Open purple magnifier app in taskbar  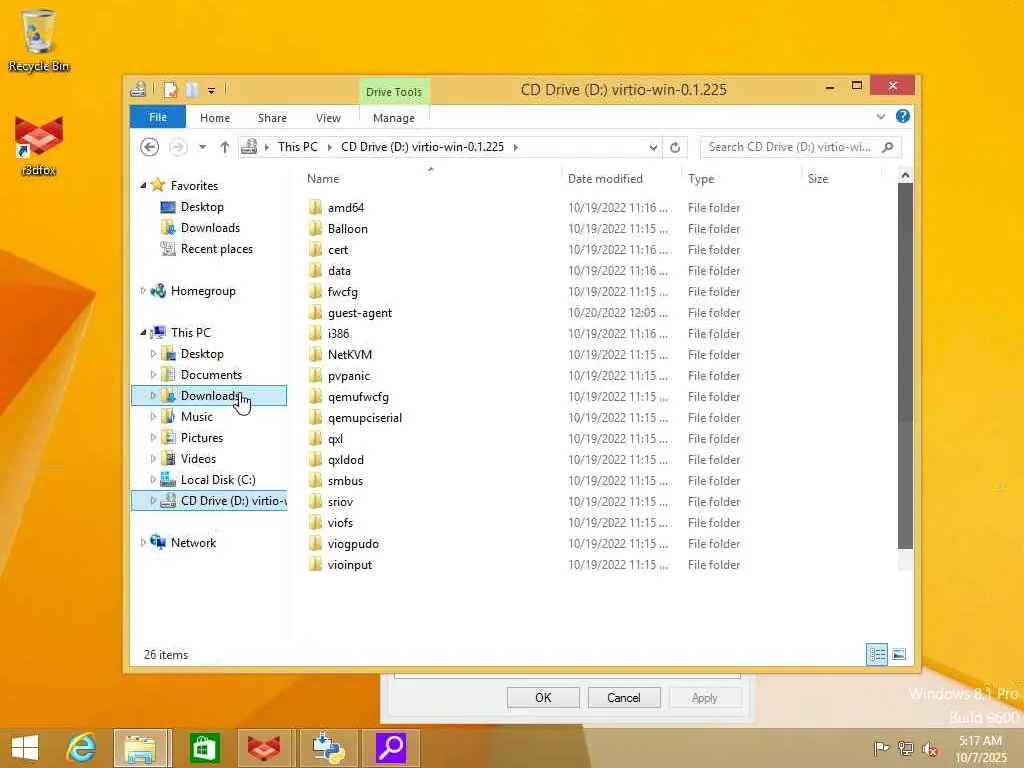tap(391, 748)
